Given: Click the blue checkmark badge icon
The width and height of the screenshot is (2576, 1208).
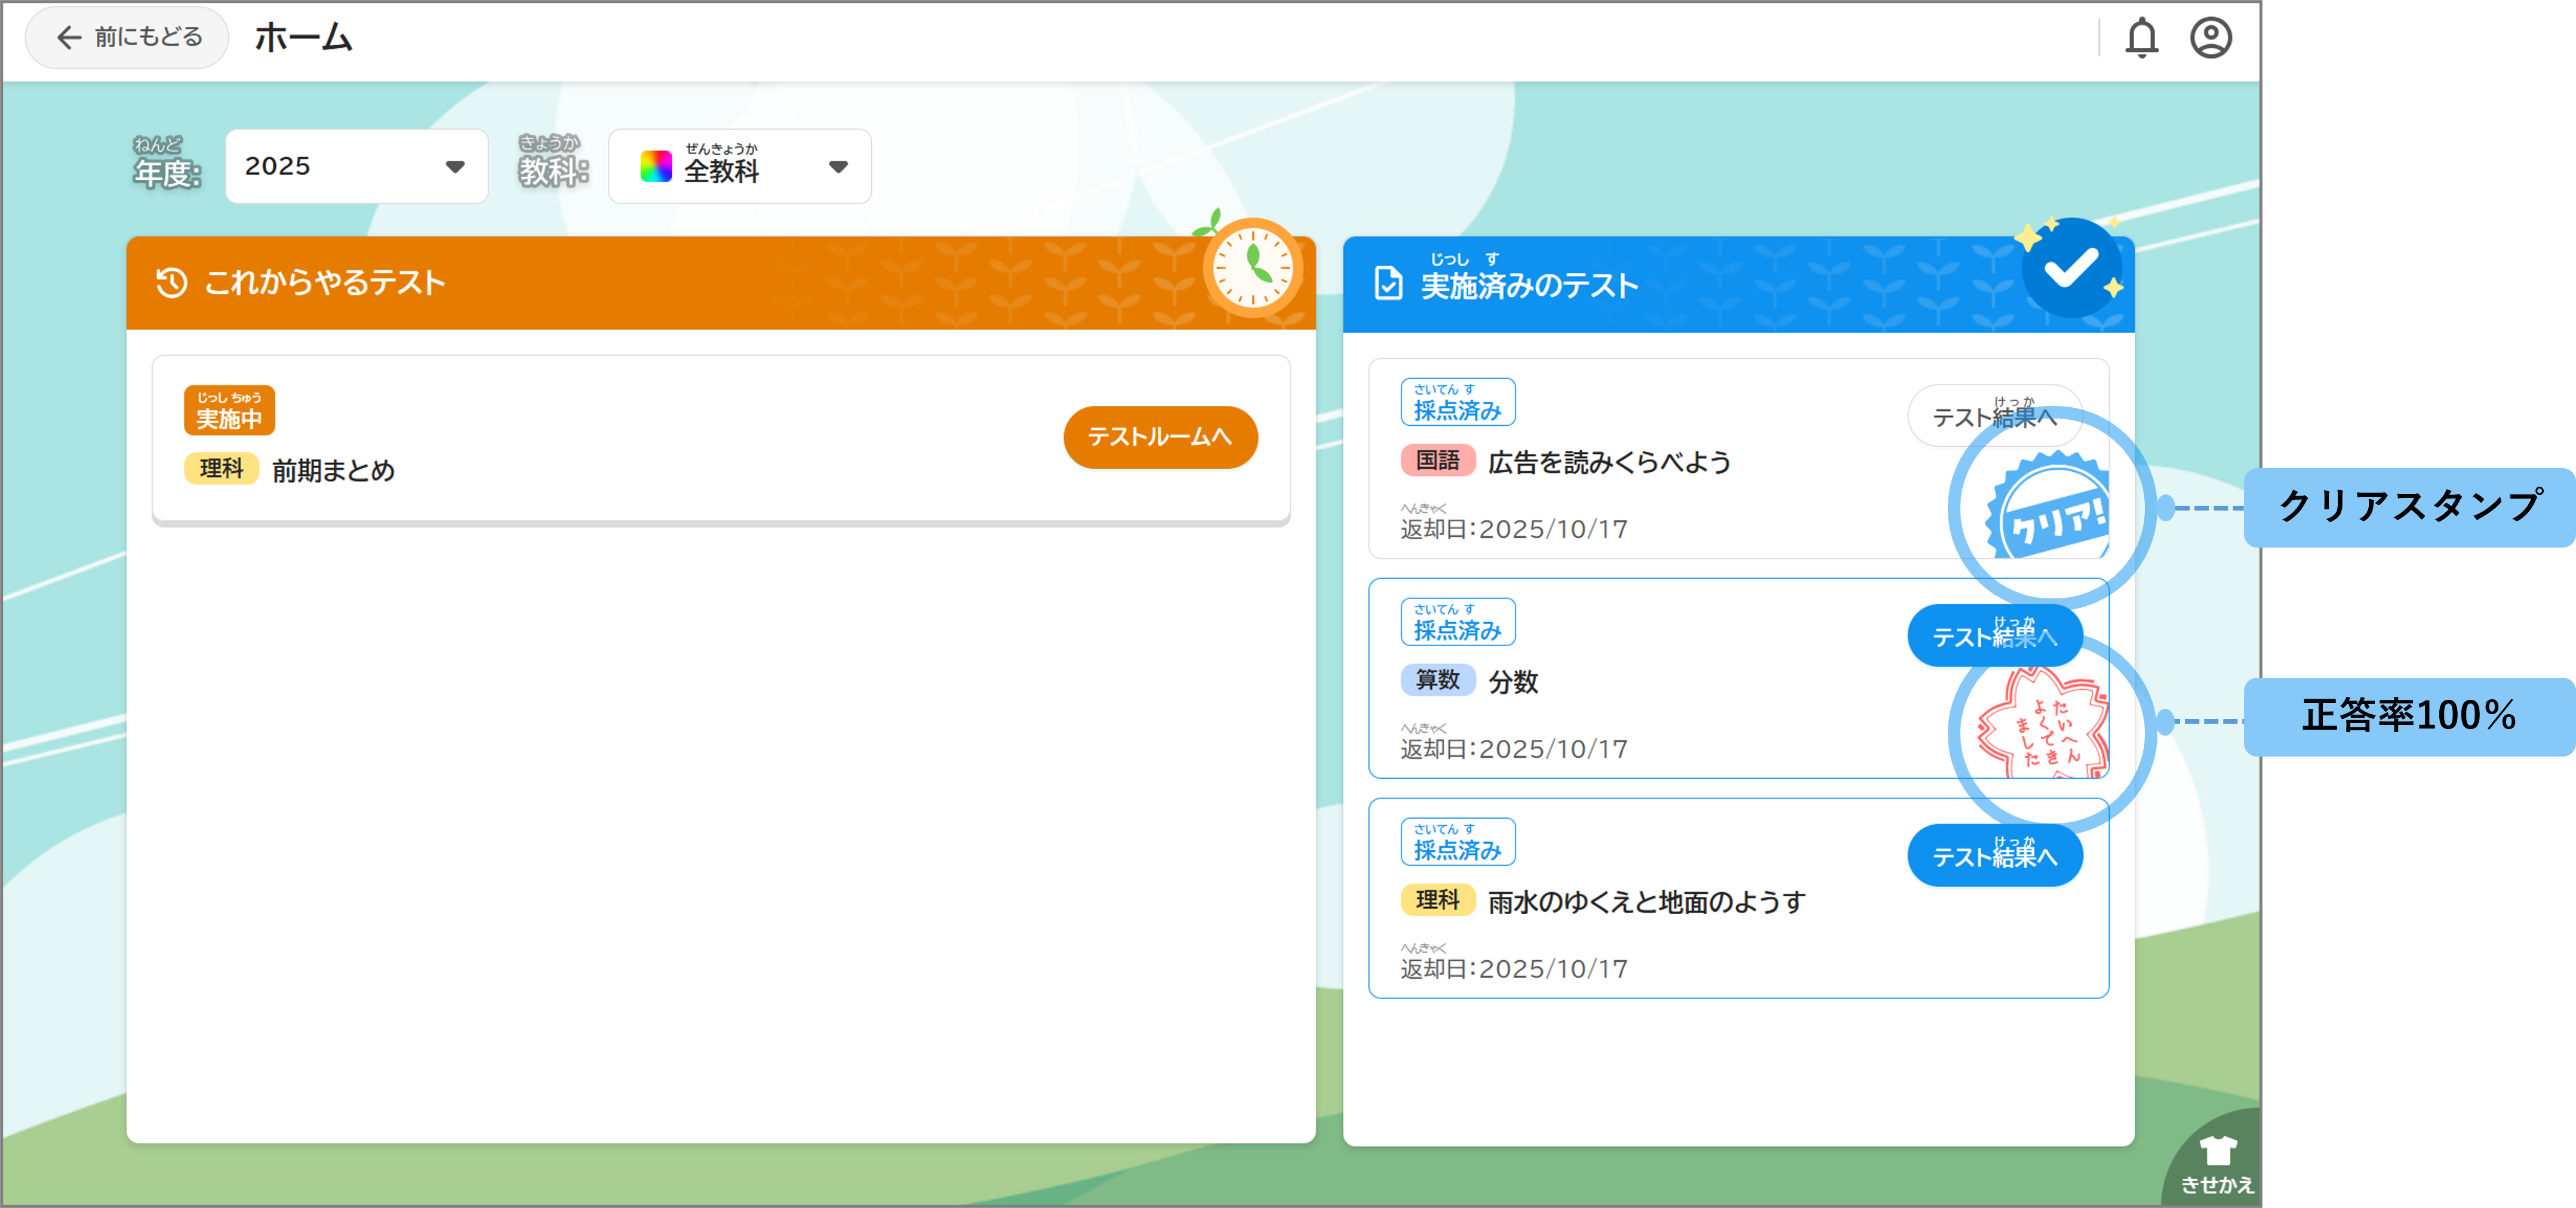Looking at the screenshot, I should point(2071,268).
